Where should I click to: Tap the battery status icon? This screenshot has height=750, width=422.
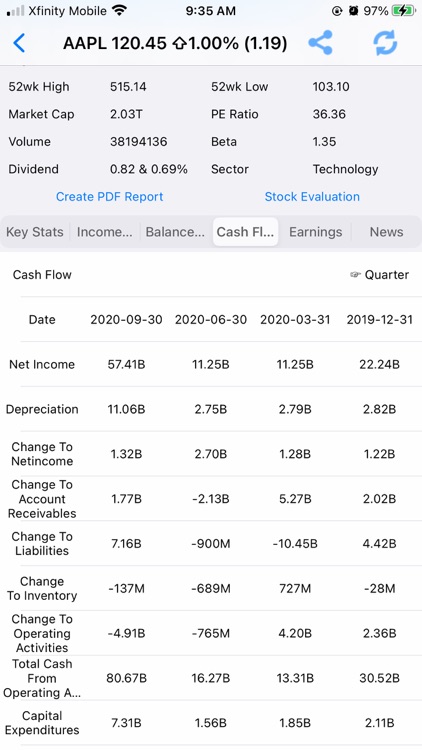pos(403,11)
